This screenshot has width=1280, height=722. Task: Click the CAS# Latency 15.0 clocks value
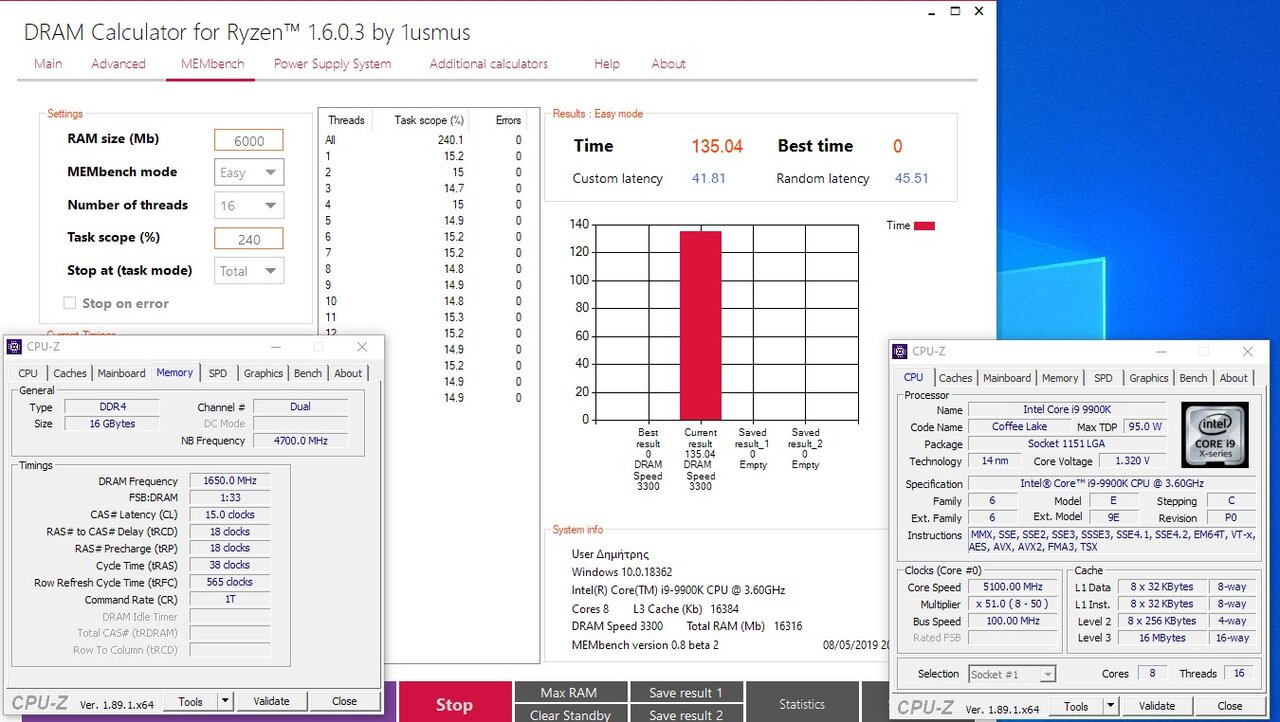(230, 515)
